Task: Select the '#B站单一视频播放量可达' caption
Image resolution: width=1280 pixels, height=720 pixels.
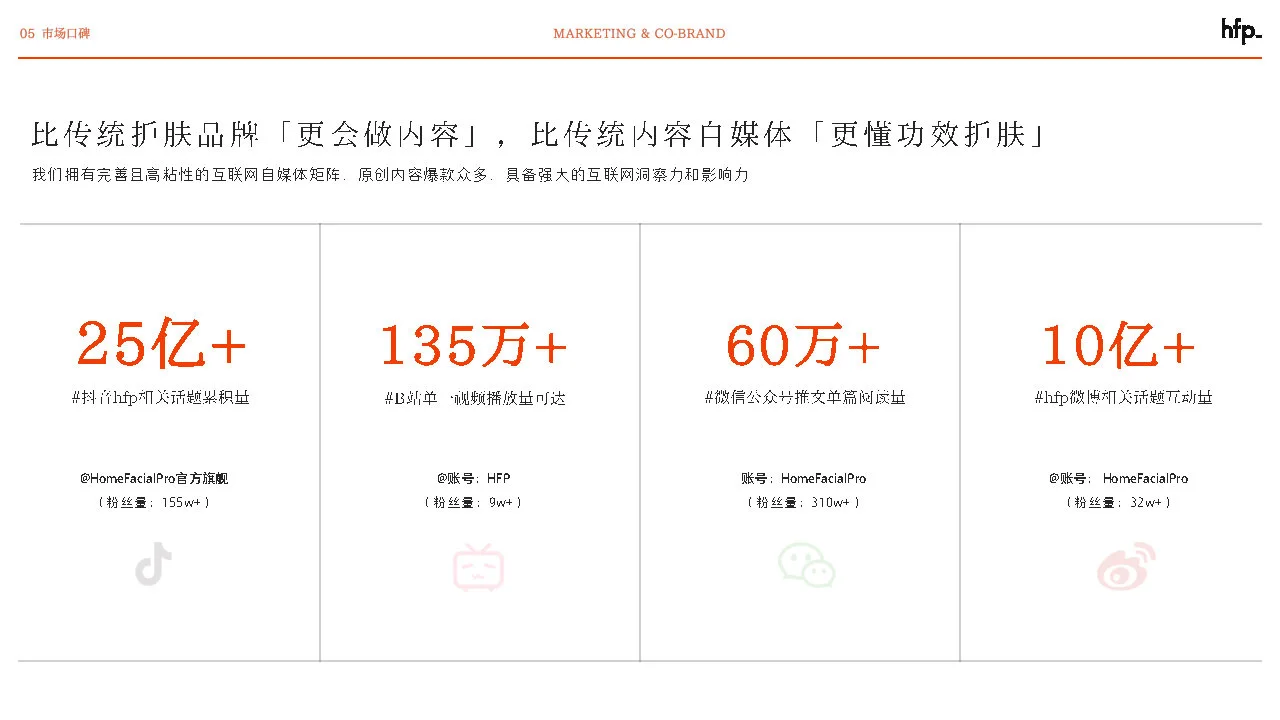Action: [x=475, y=398]
